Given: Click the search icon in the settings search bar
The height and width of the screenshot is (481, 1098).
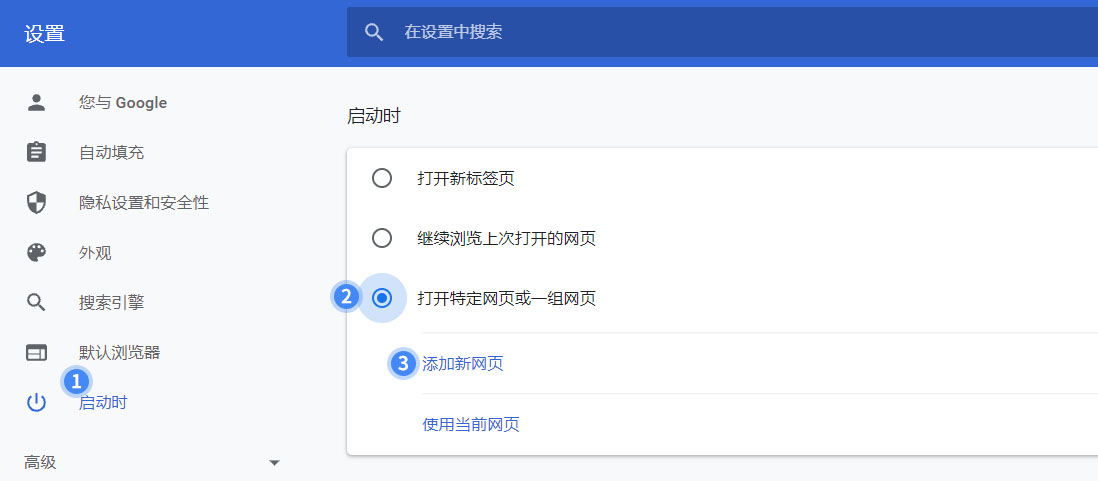Looking at the screenshot, I should [x=374, y=32].
